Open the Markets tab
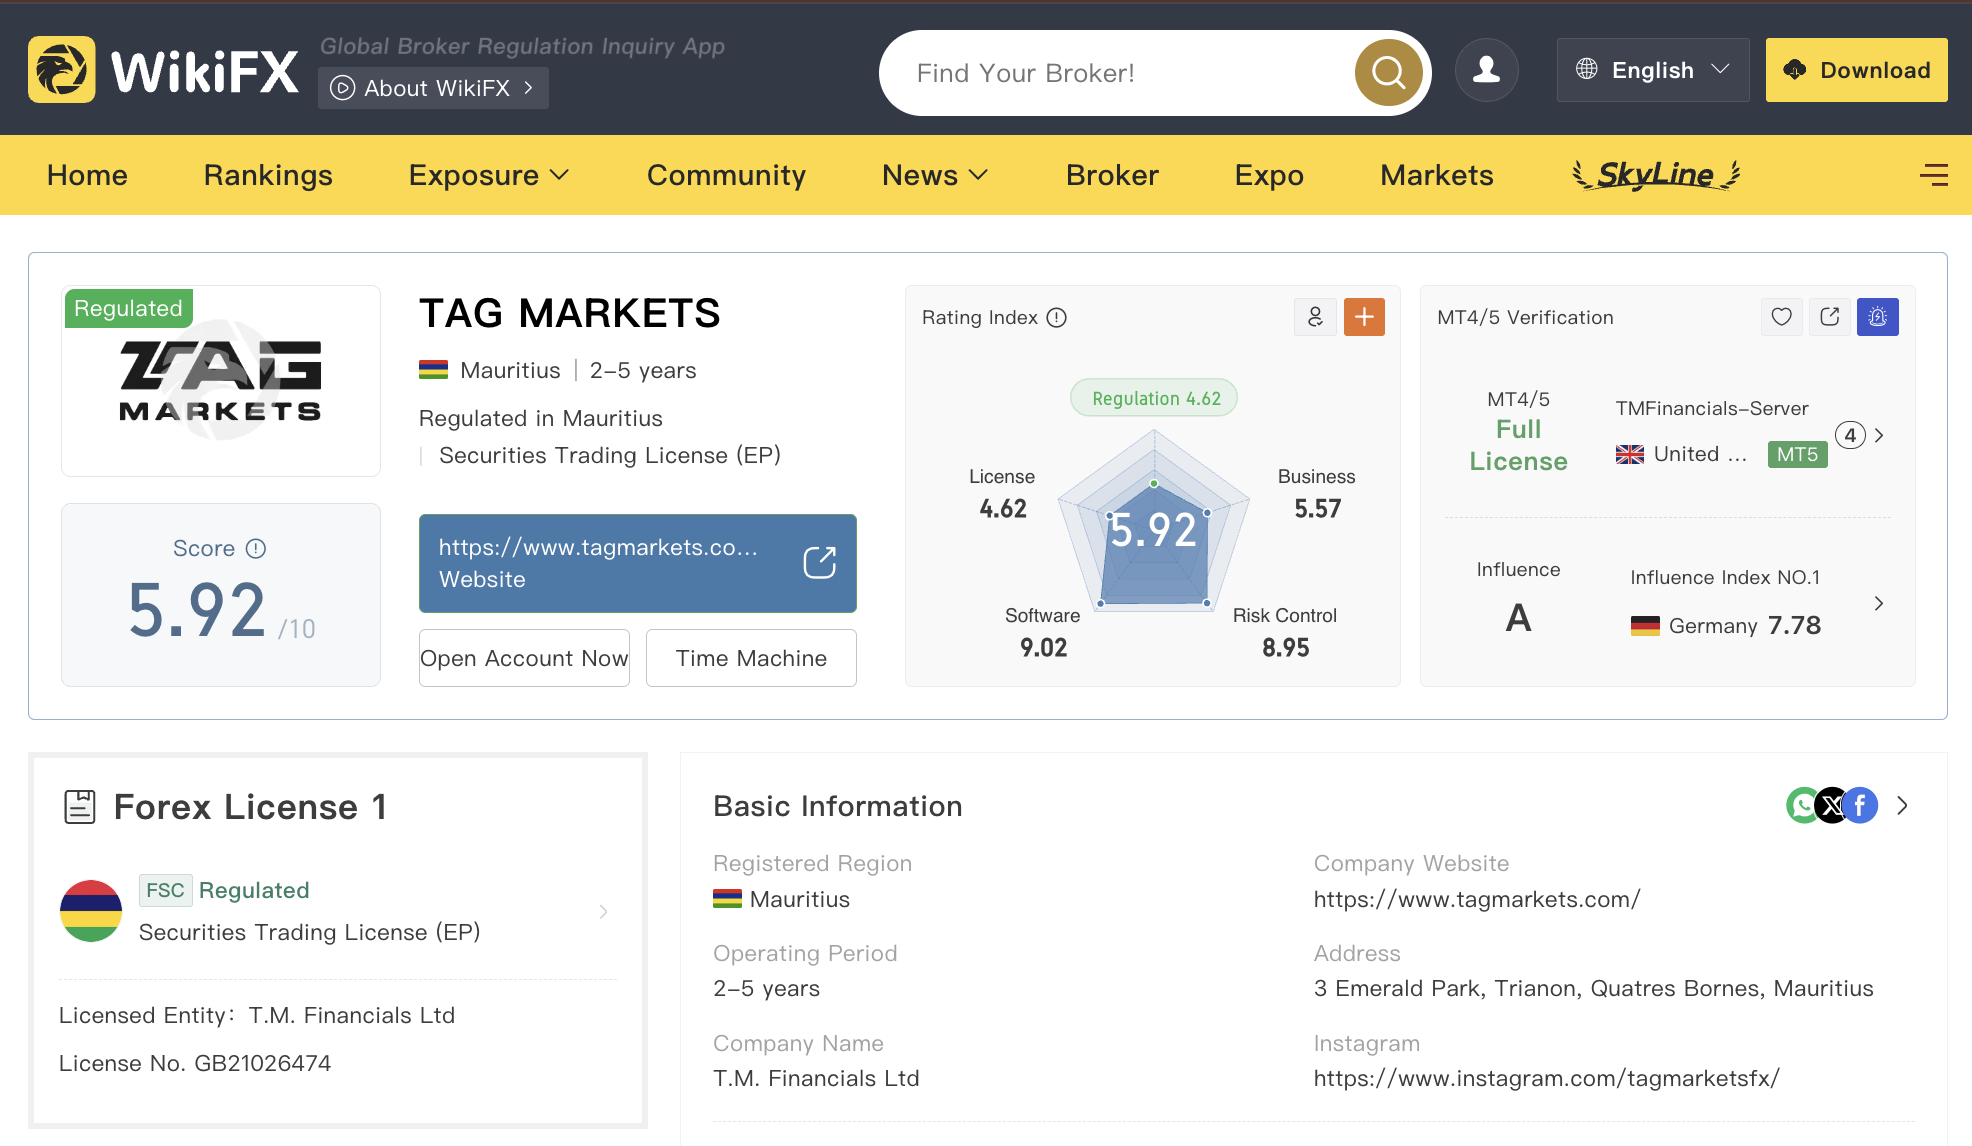The height and width of the screenshot is (1146, 1972). click(1437, 175)
